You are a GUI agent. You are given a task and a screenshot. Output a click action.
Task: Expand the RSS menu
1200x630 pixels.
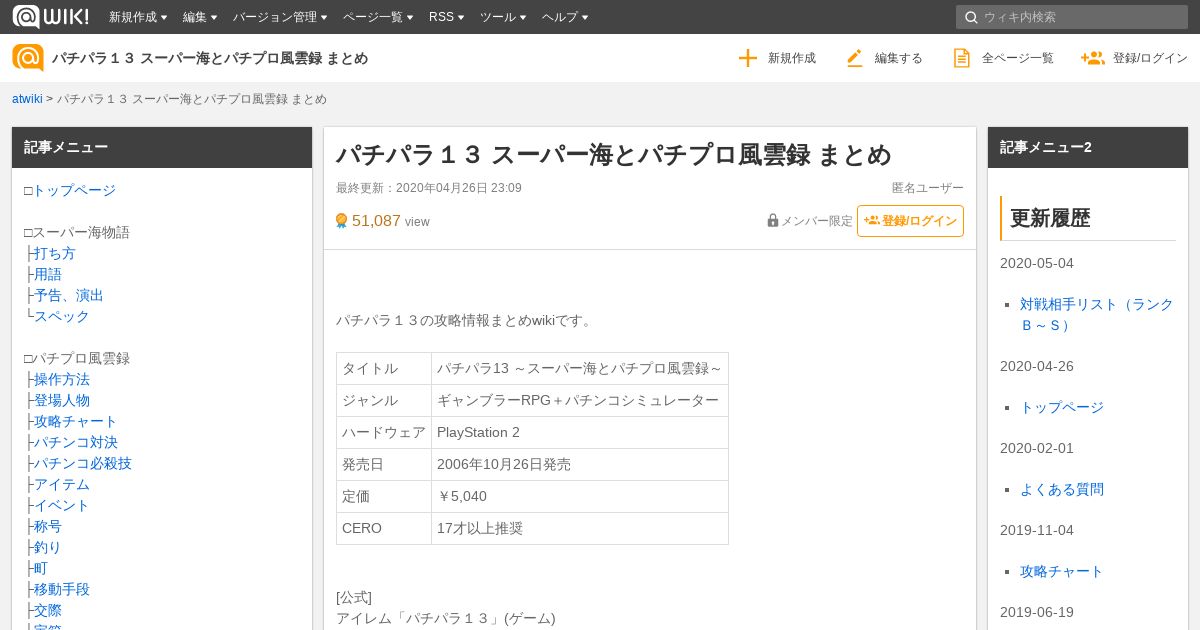pyautogui.click(x=447, y=17)
